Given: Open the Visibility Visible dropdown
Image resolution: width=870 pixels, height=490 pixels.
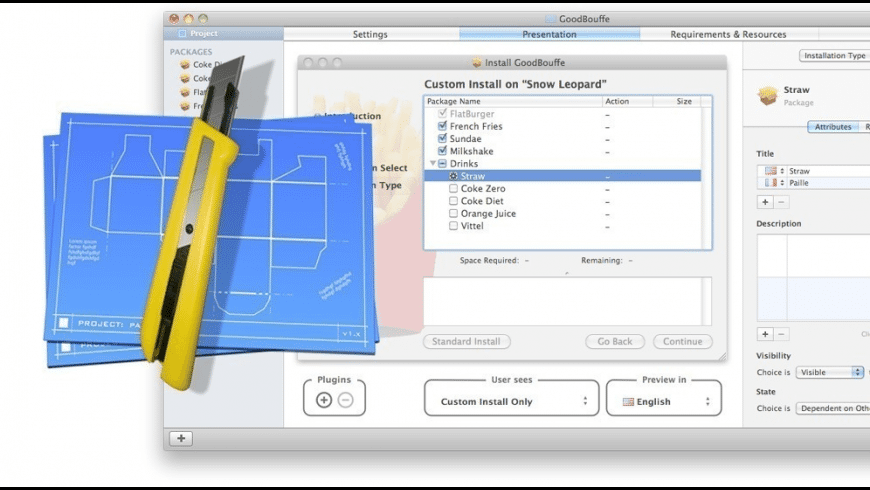Looking at the screenshot, I should [x=830, y=372].
